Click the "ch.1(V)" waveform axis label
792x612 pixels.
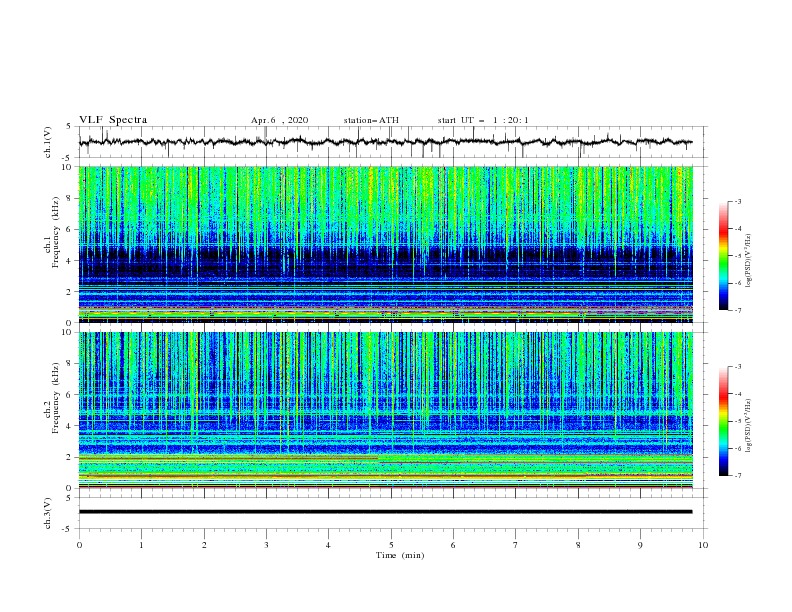click(48, 142)
